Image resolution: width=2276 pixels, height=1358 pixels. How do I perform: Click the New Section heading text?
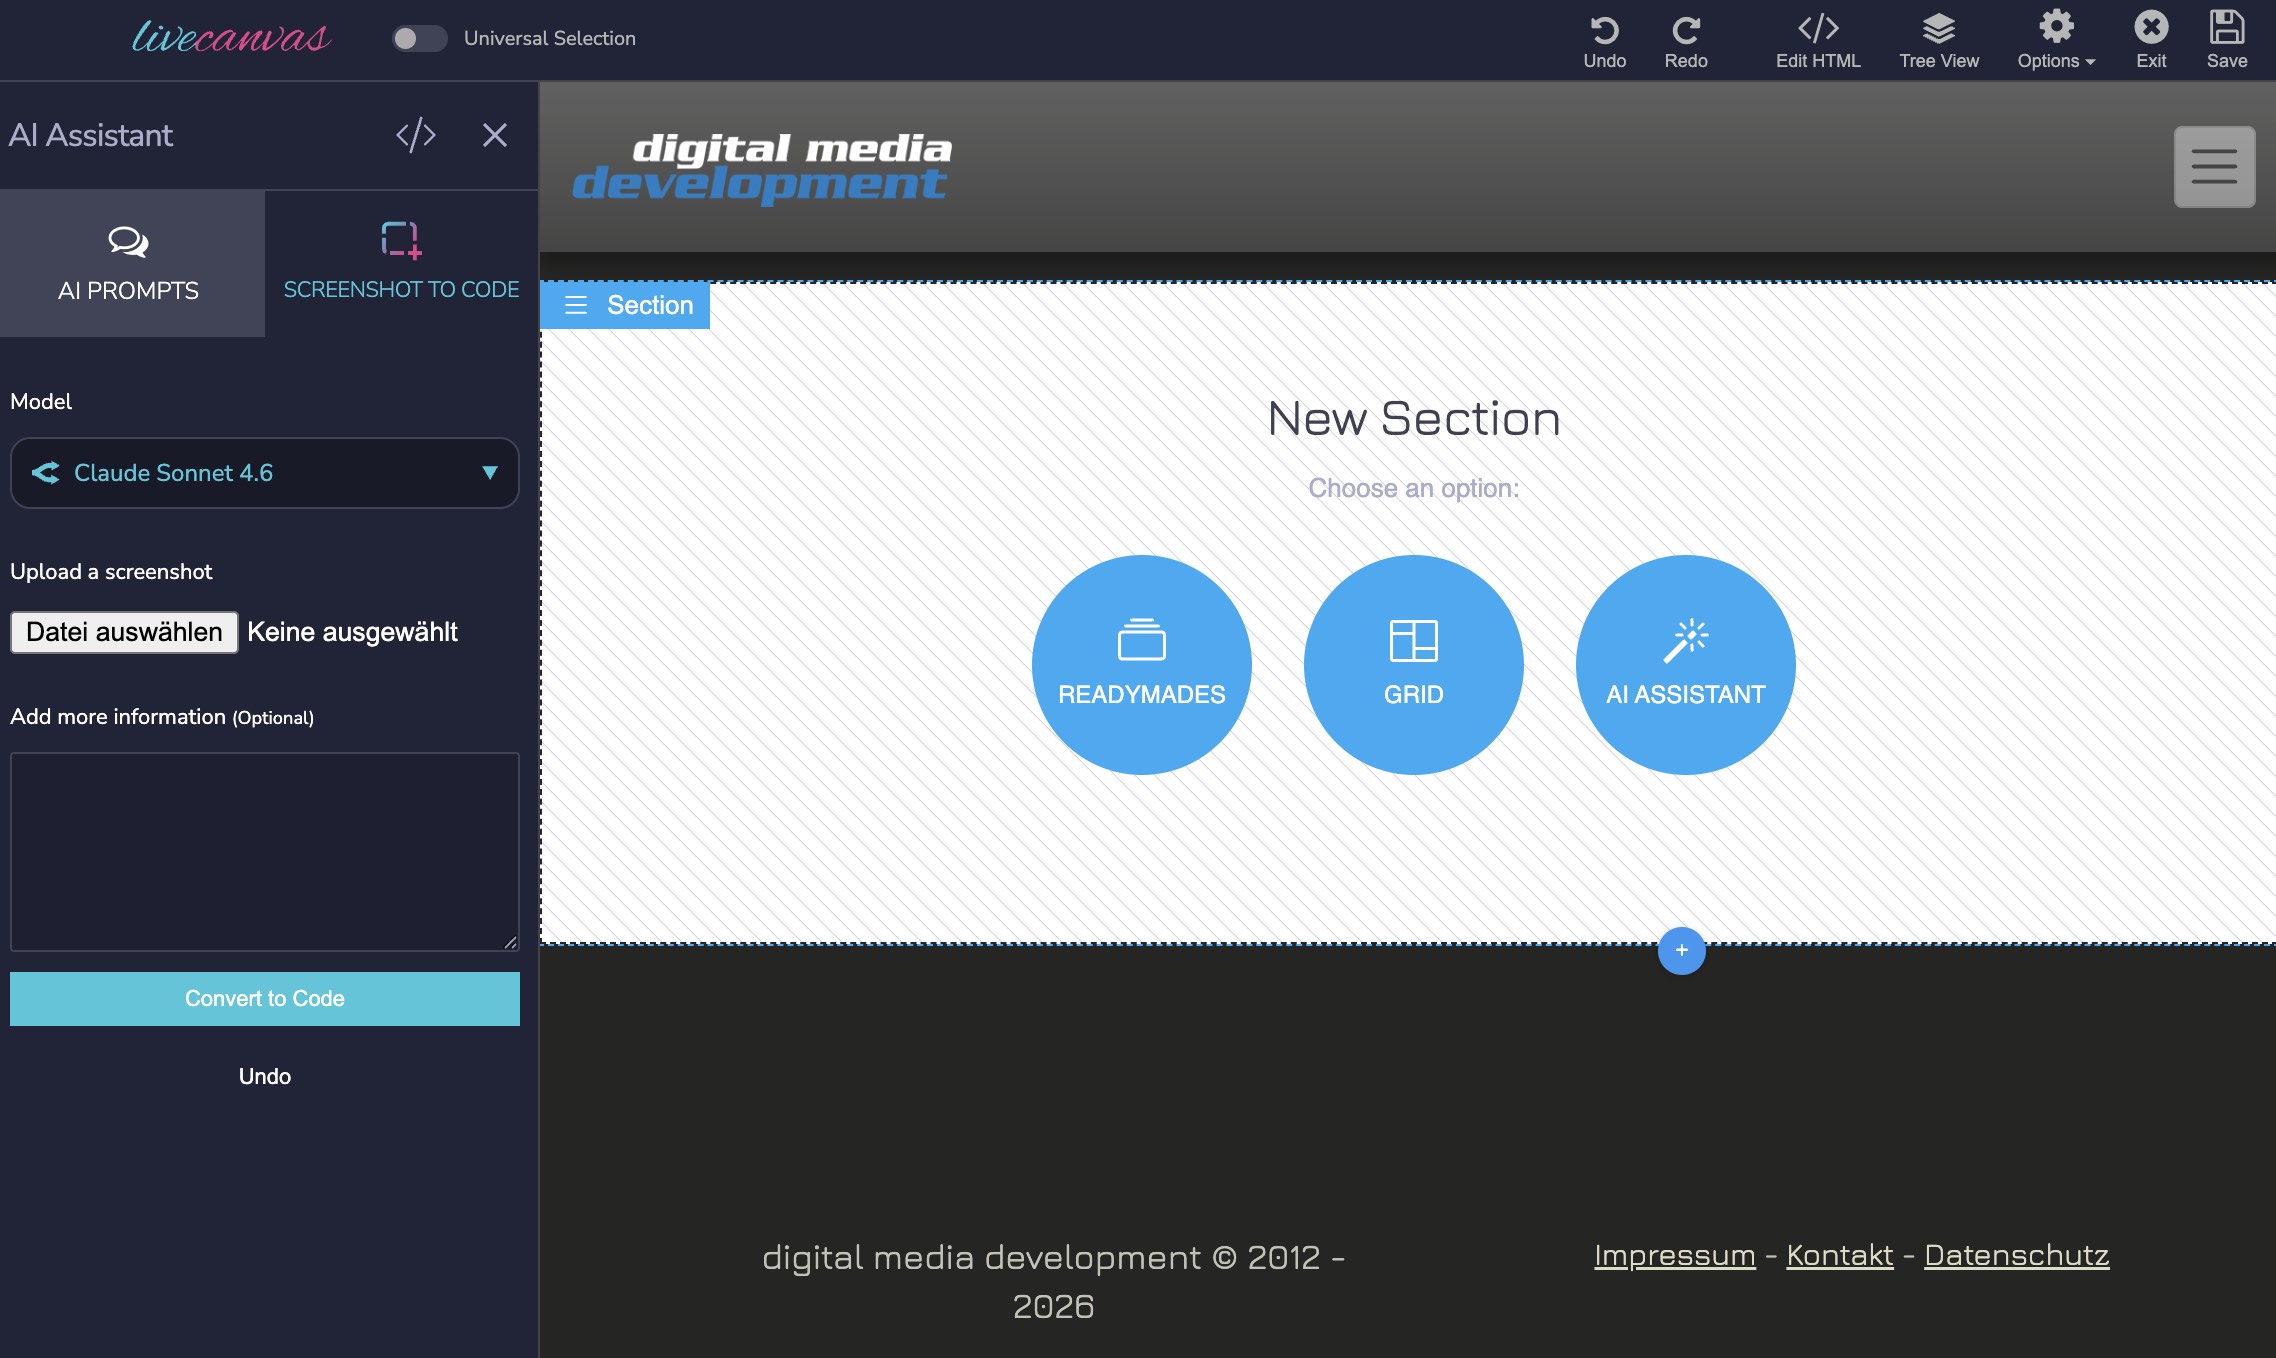pyautogui.click(x=1414, y=419)
